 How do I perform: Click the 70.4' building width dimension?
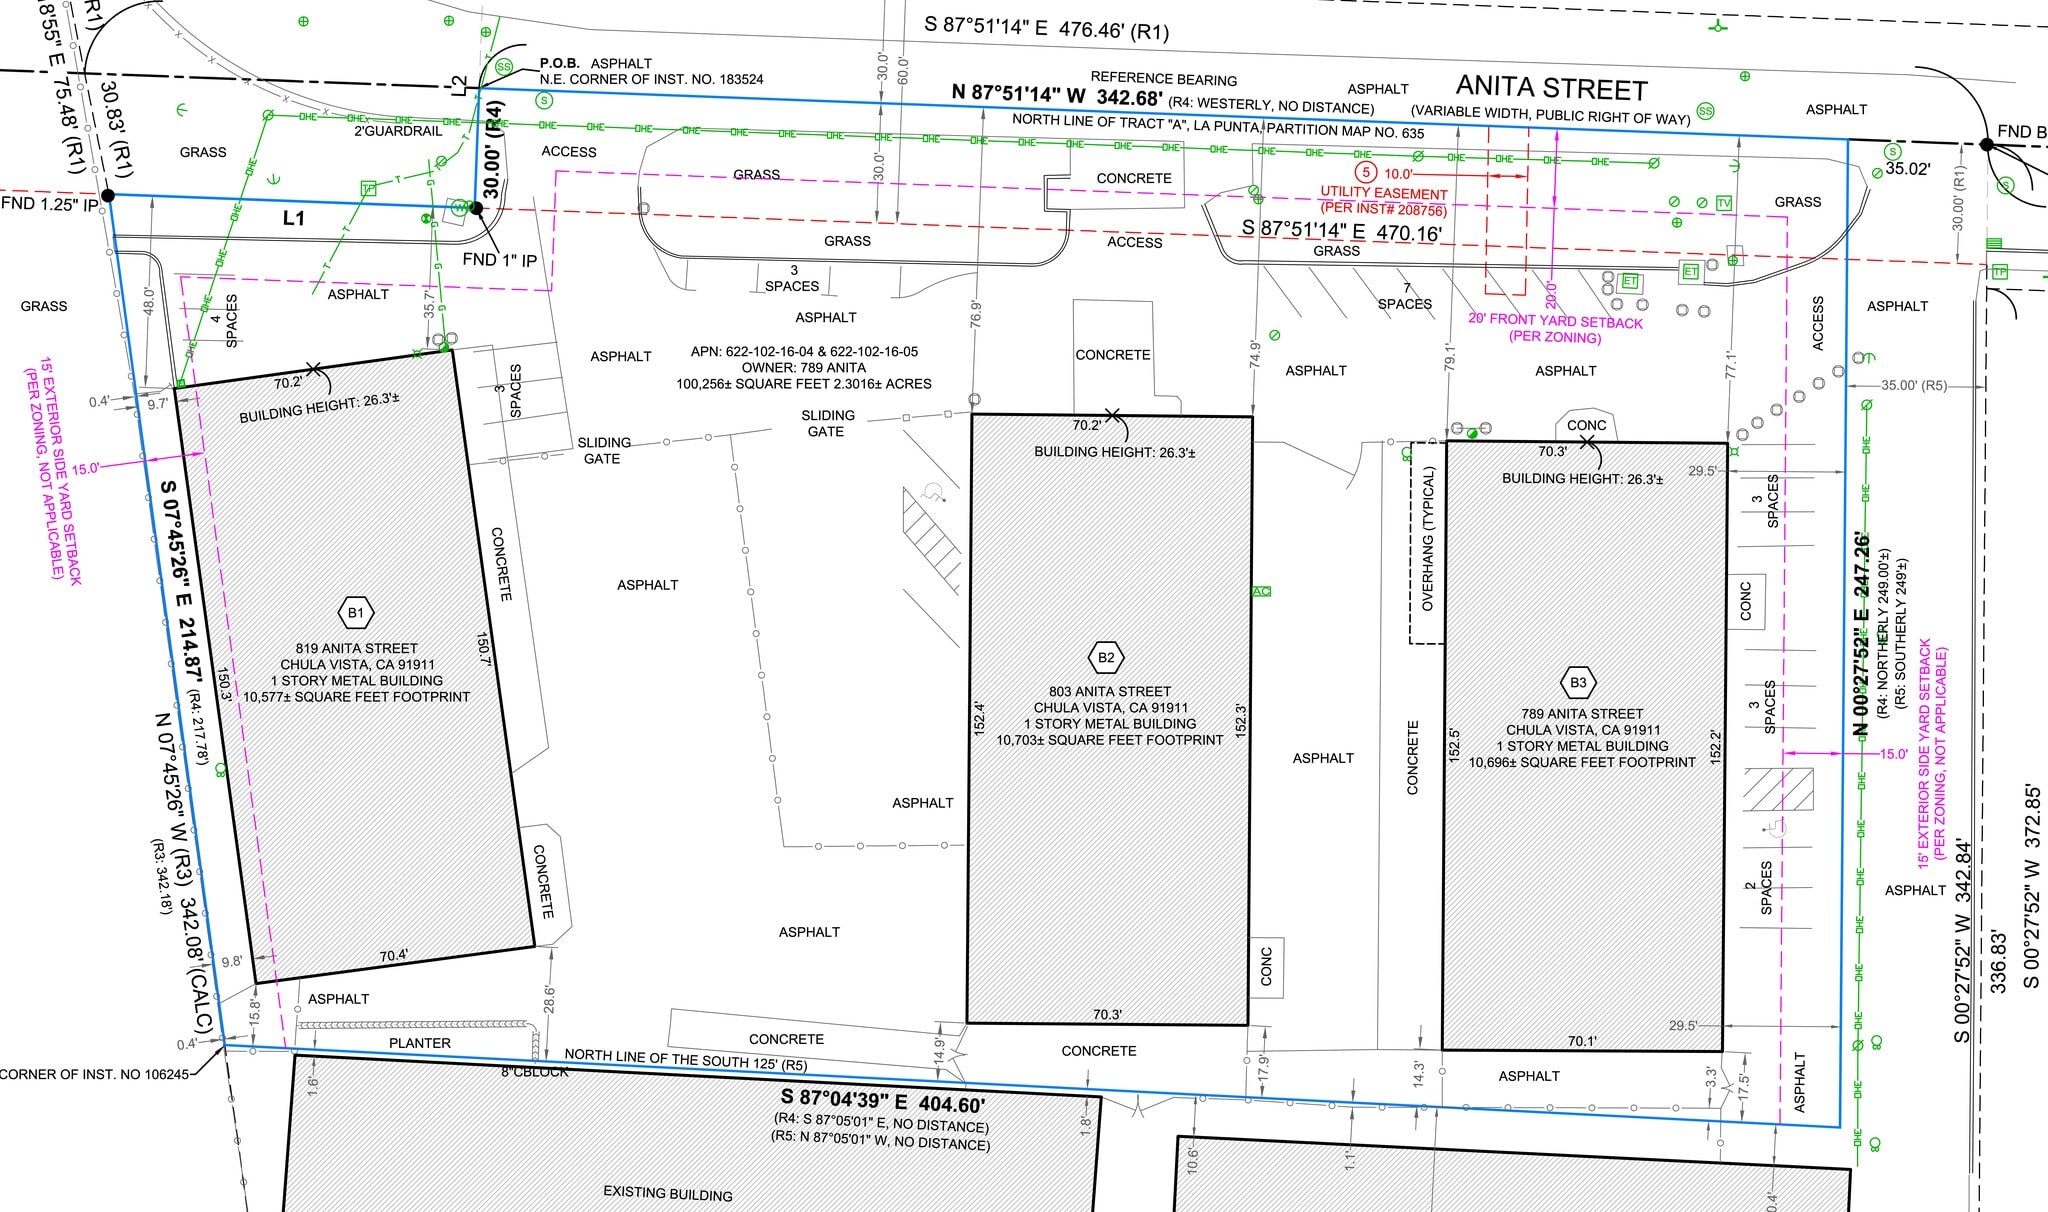[393, 956]
